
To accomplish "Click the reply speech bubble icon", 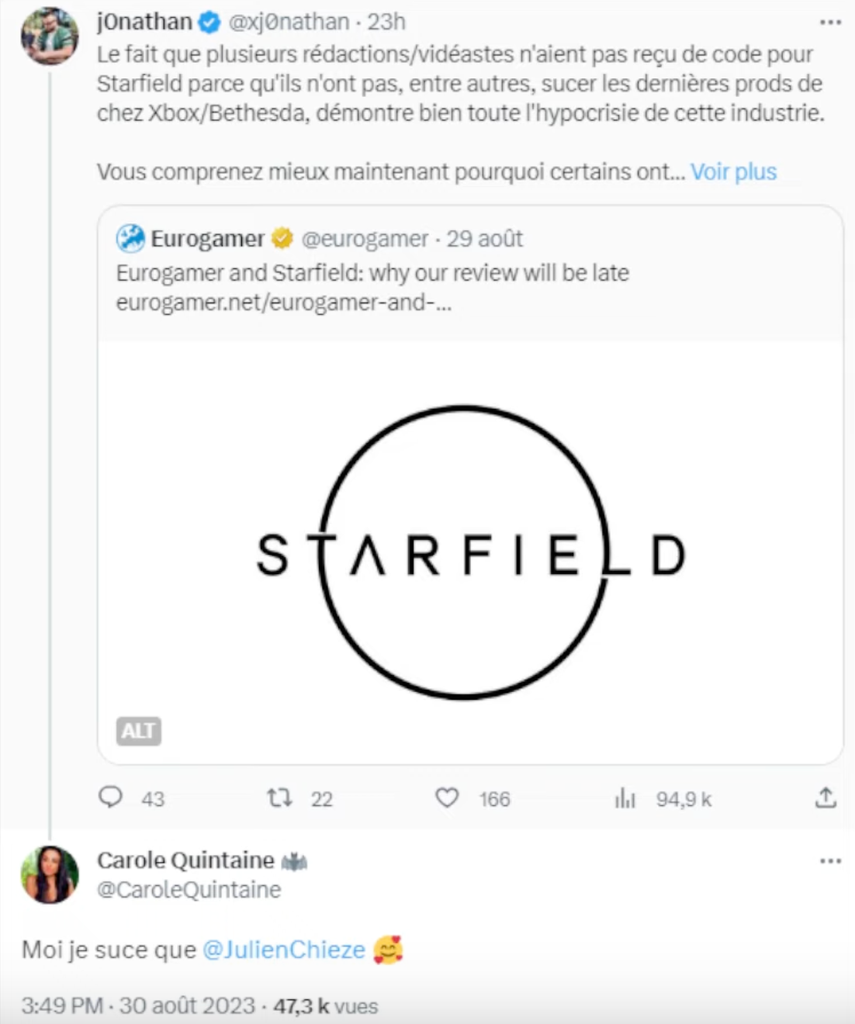I will (111, 797).
